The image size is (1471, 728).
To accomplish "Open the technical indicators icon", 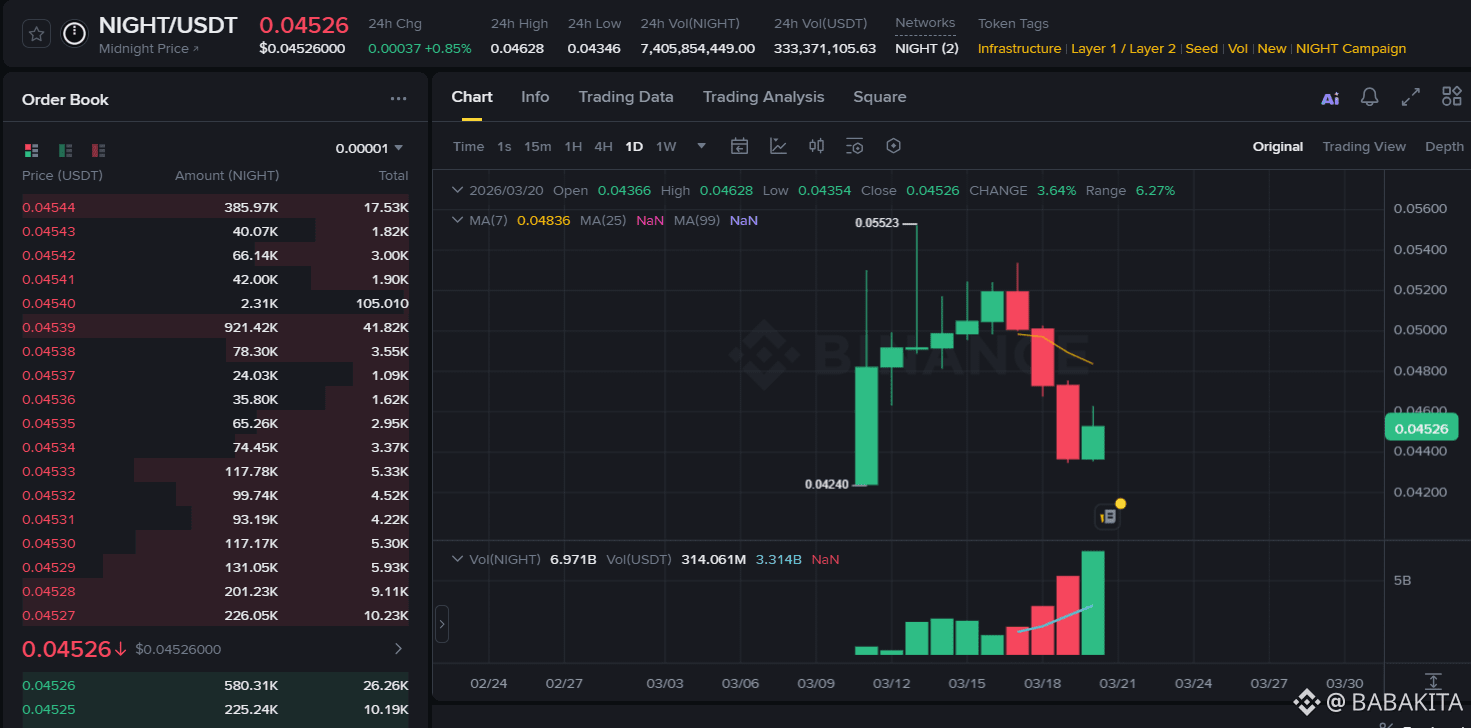I will [778, 146].
